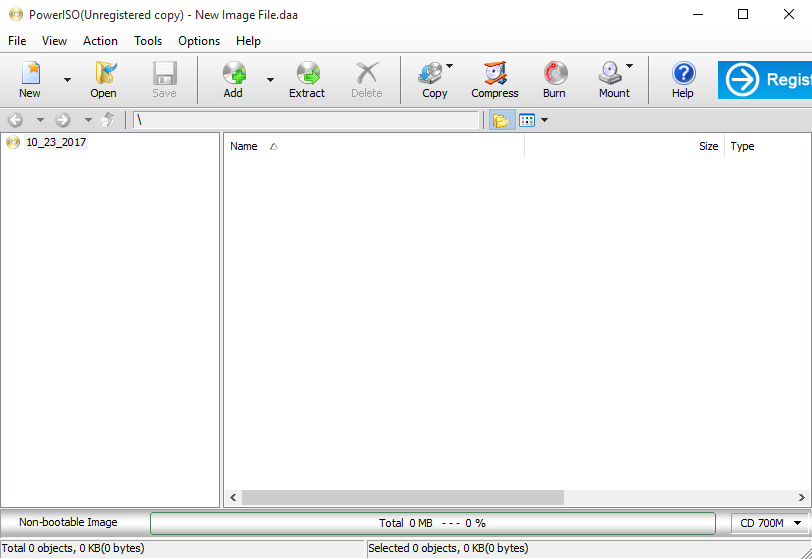Click the horizontal scrollbar left arrow
The image size is (812, 559).
(x=233, y=497)
